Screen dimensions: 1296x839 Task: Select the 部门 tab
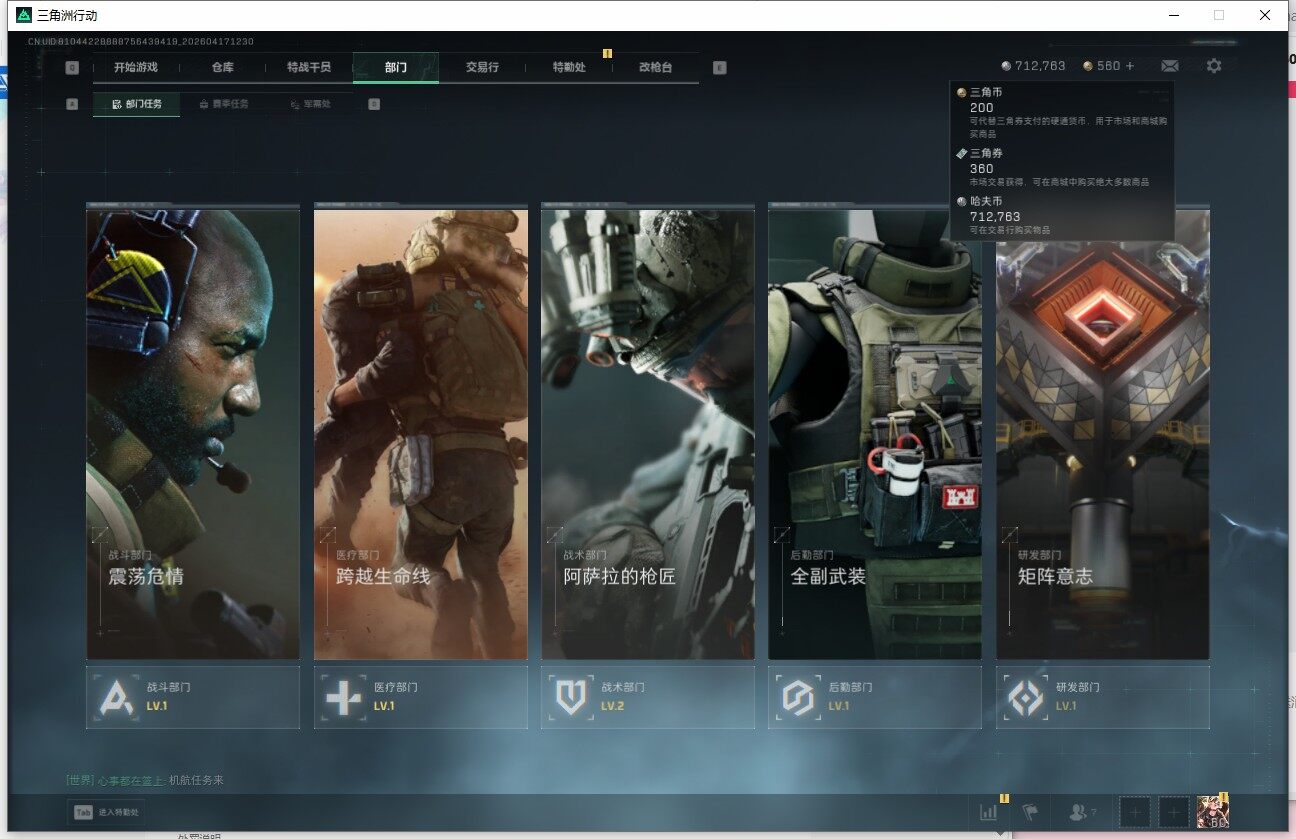click(x=395, y=67)
